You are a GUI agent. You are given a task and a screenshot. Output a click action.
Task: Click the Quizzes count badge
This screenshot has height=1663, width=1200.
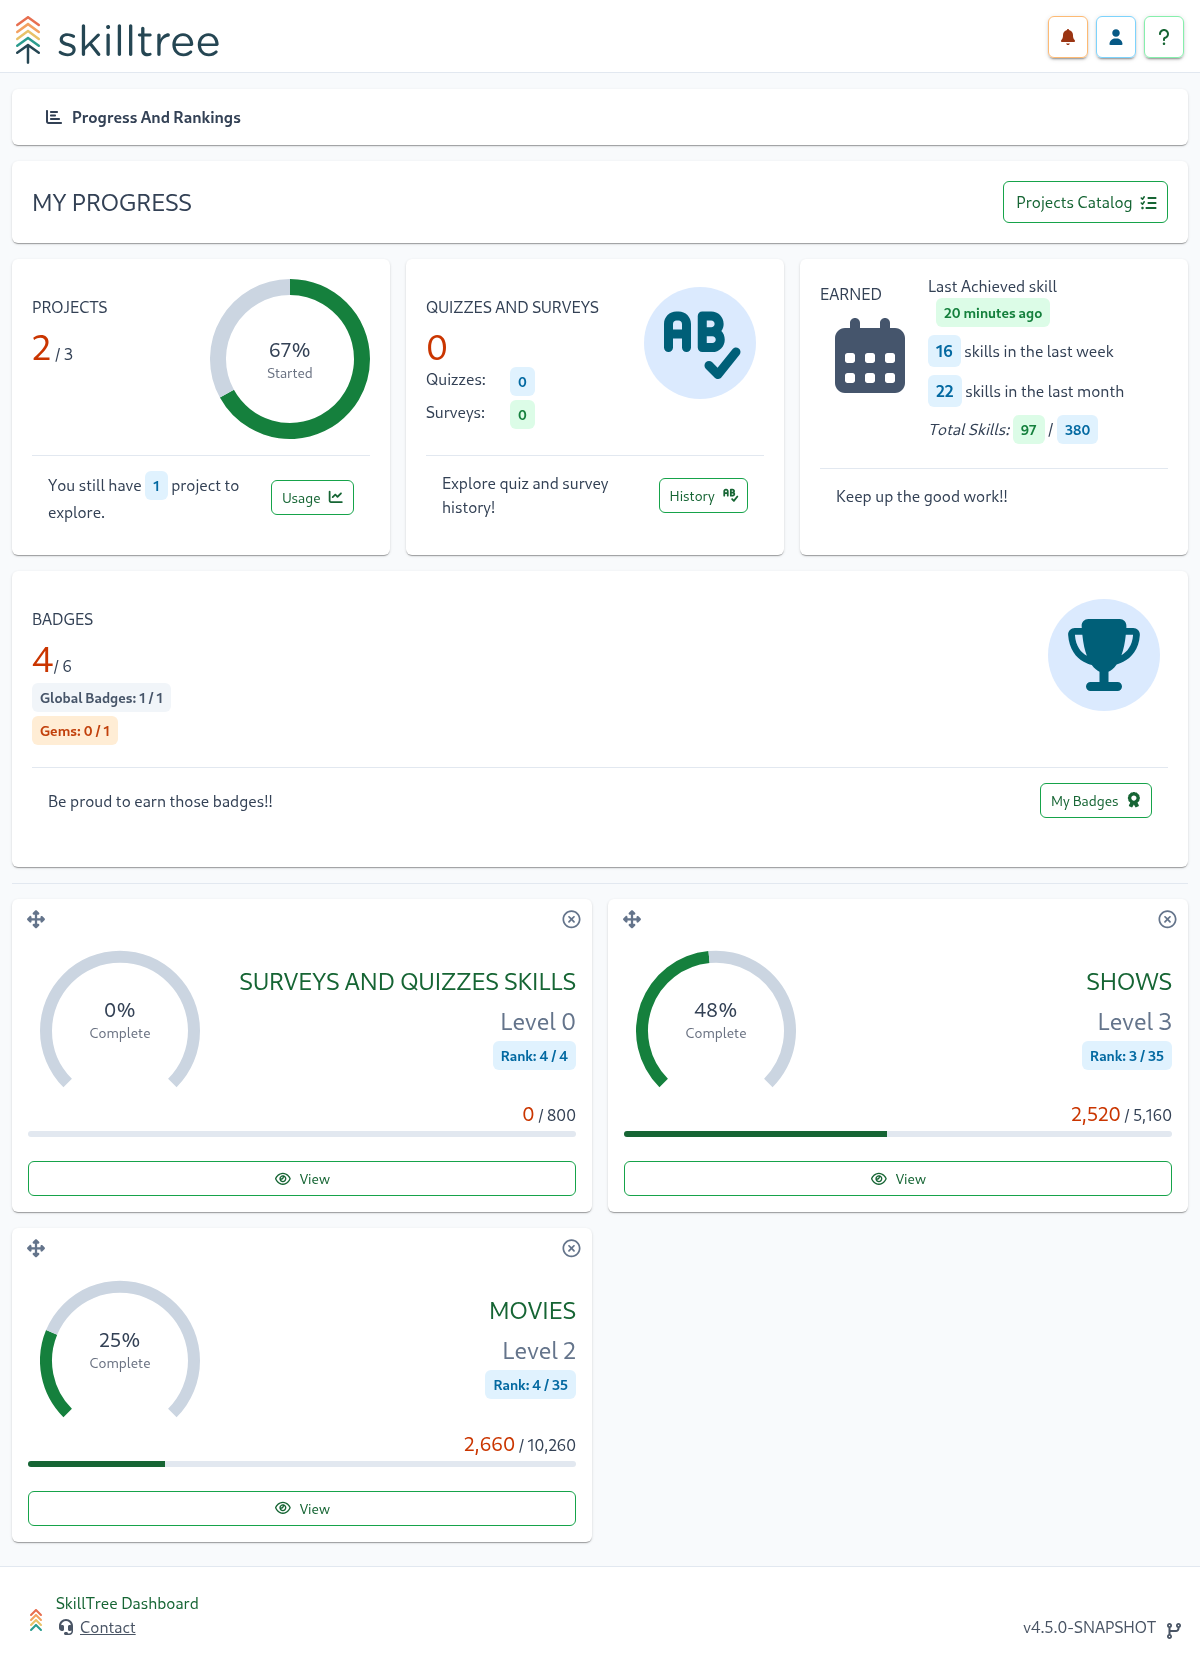(522, 381)
